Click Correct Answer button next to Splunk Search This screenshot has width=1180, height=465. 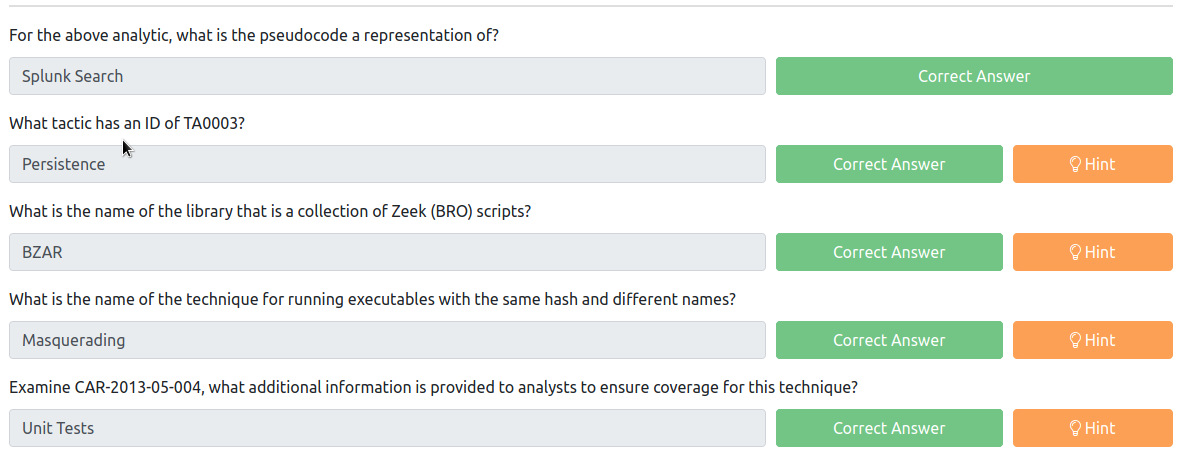tap(975, 76)
